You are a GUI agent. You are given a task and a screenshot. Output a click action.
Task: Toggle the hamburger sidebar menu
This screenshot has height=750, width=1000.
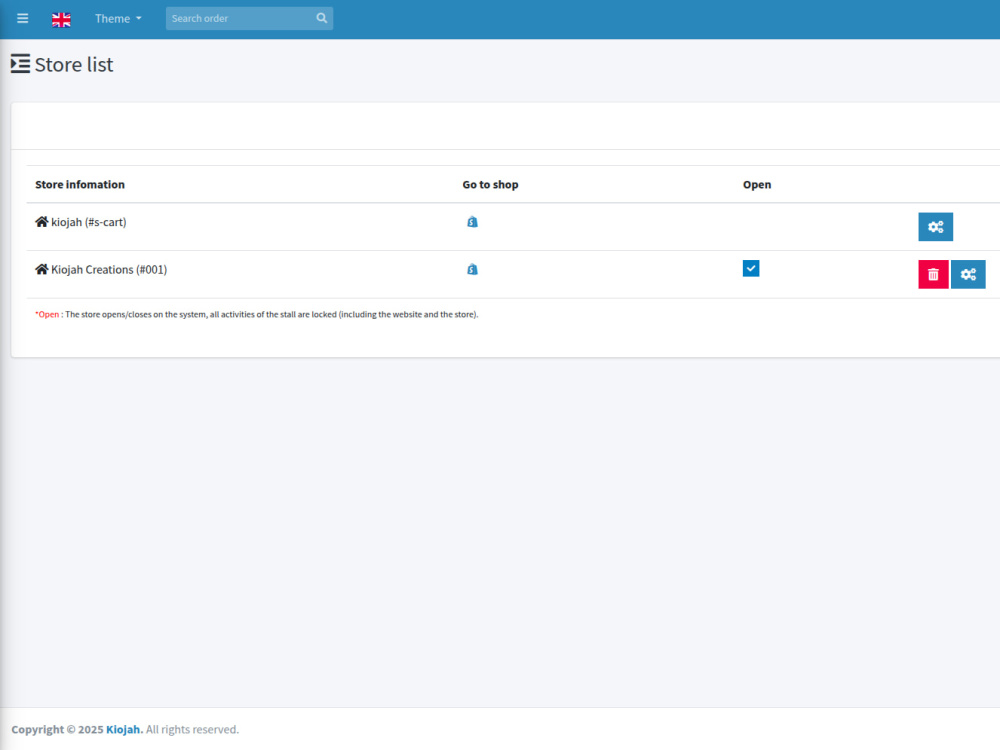22,18
